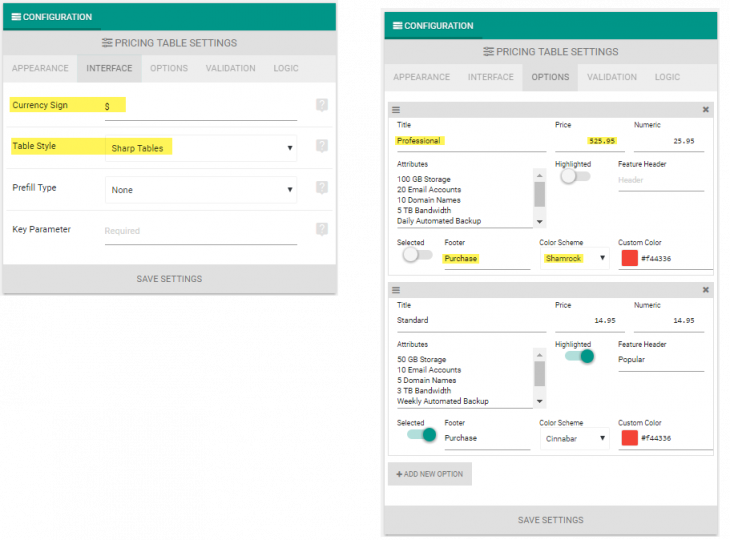Click the Add New Option button

430,474
